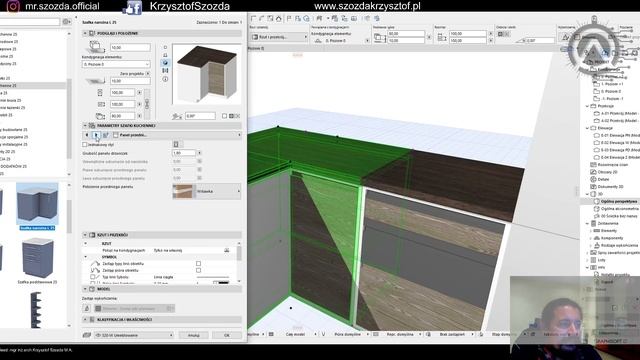Collapse the Model section
This screenshot has height=360, width=640.
85,289
